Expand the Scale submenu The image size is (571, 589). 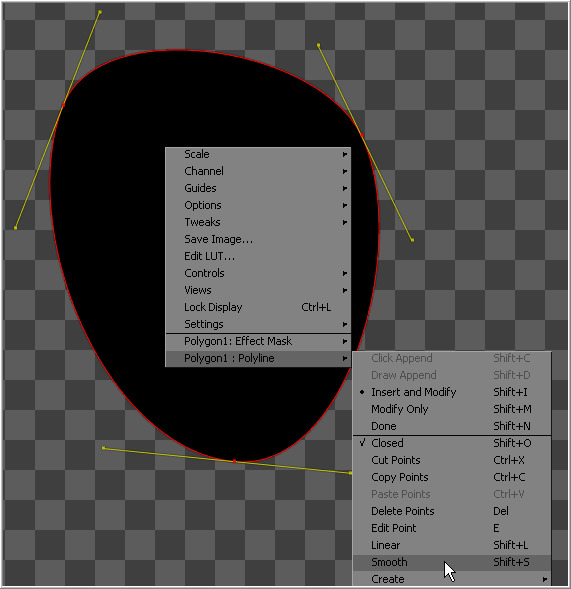258,154
